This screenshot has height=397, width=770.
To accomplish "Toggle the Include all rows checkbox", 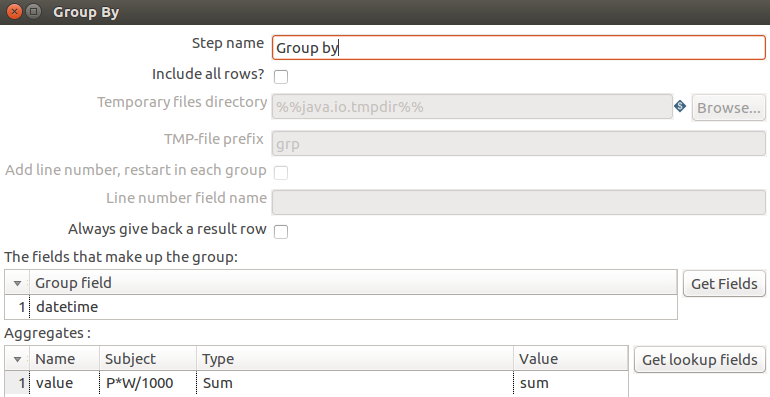I will tap(281, 77).
